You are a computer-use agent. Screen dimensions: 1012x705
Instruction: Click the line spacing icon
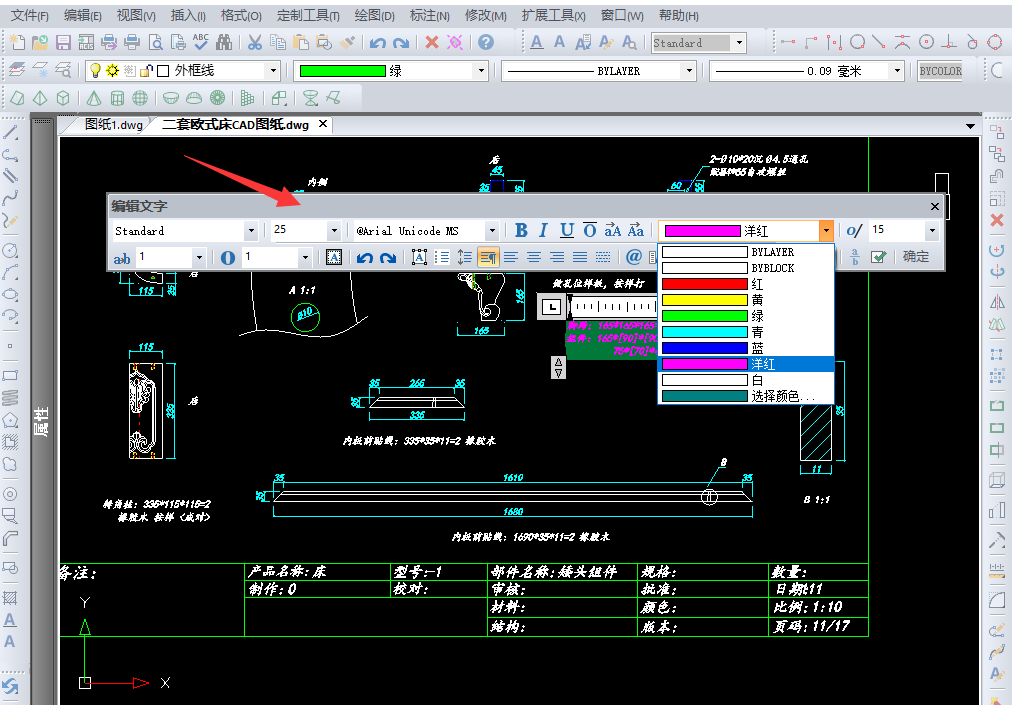pyautogui.click(x=465, y=258)
